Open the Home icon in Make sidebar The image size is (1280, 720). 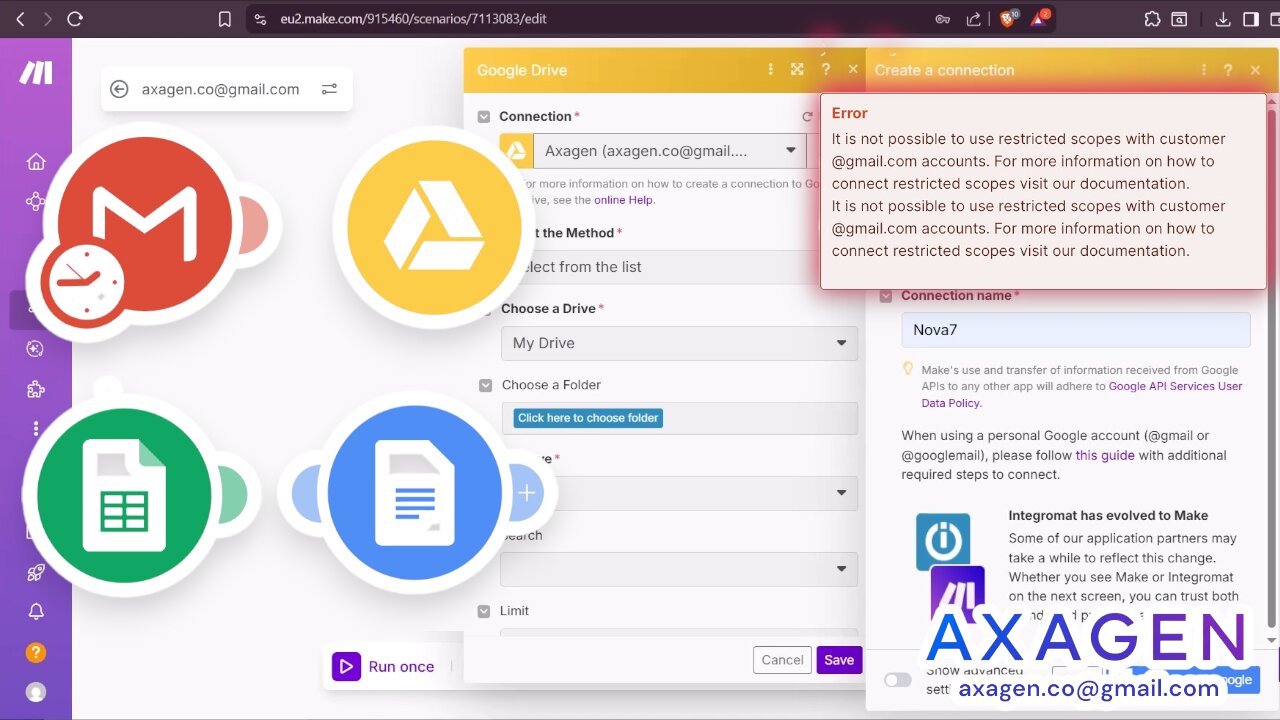pyautogui.click(x=36, y=161)
